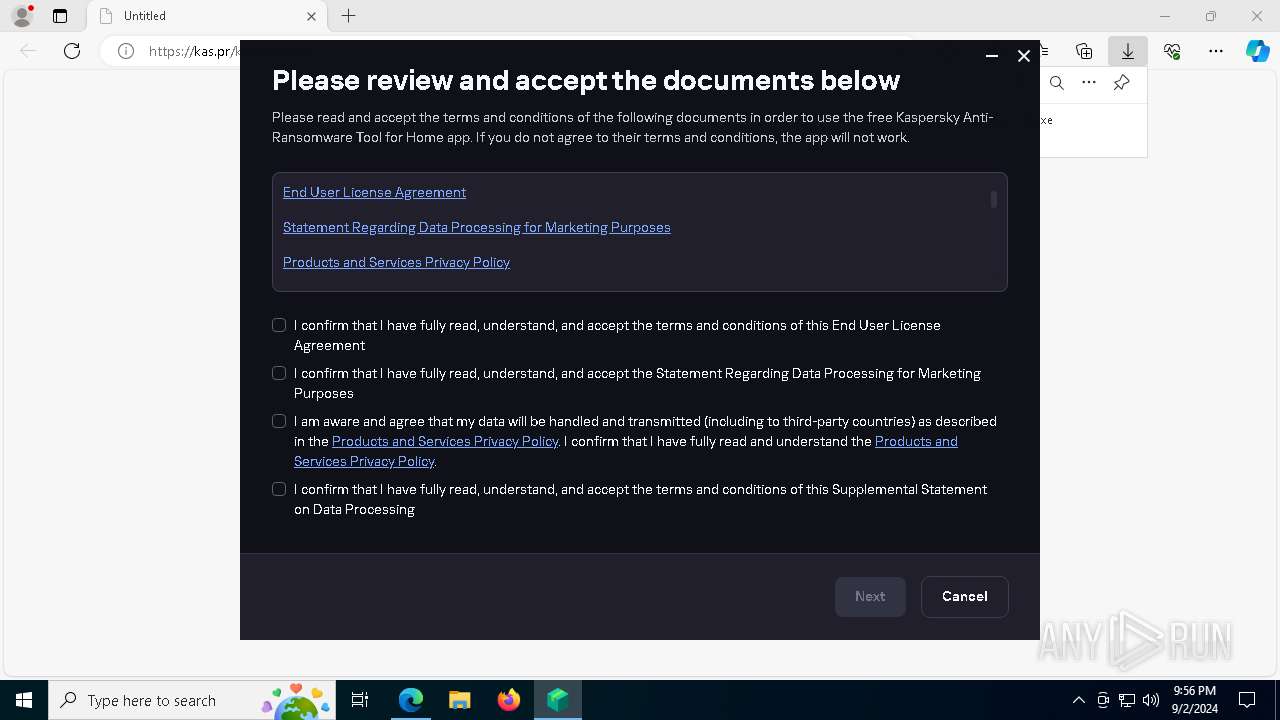This screenshot has width=1280, height=720.
Task: Open Products and Services Privacy Policy in document list
Action: tap(396, 262)
